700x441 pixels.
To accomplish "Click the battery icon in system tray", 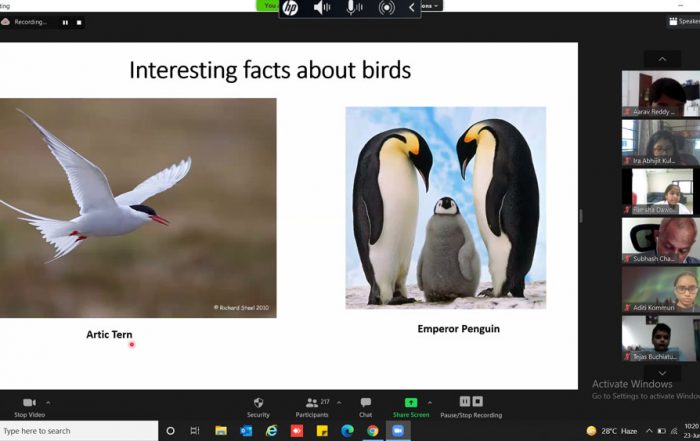I will pyautogui.click(x=662, y=431).
